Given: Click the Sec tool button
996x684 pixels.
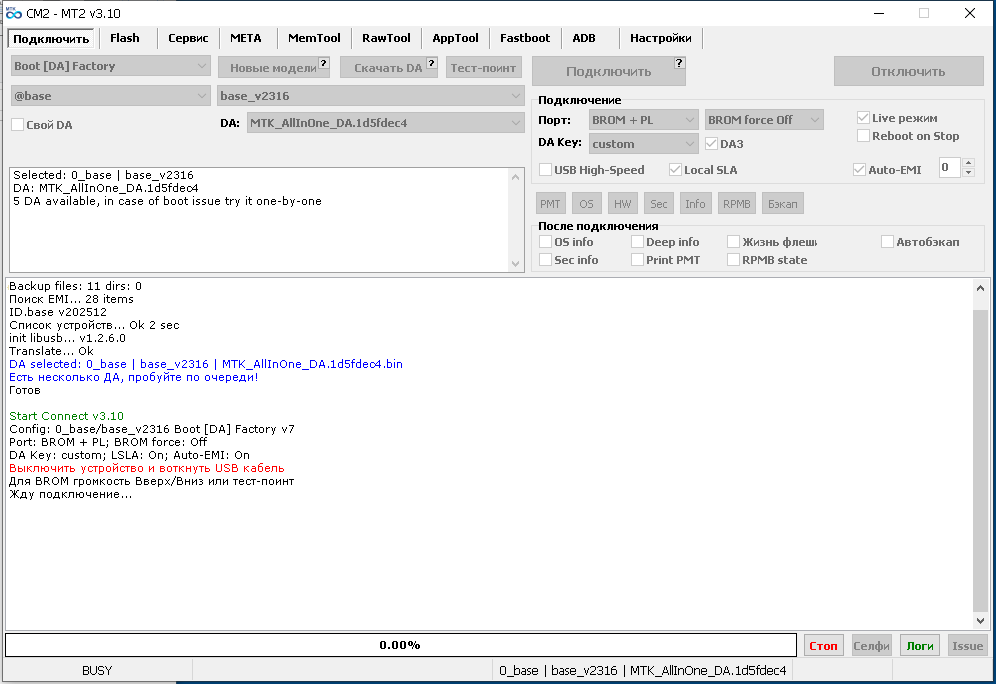Looking at the screenshot, I should pos(658,204).
